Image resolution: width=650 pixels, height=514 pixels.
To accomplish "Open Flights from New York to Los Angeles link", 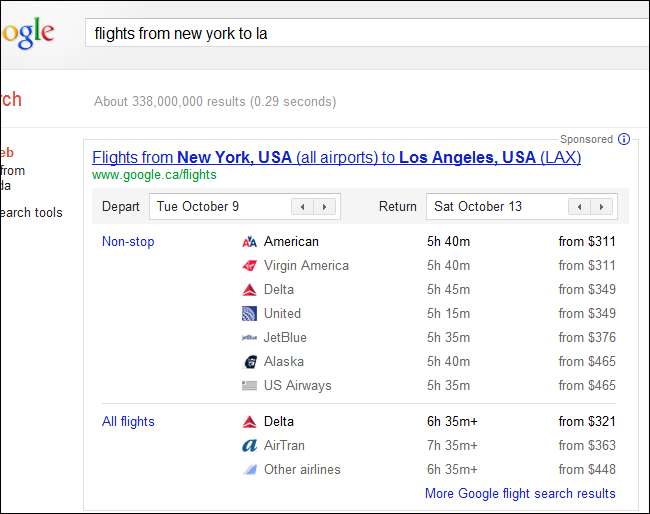I will coord(336,158).
